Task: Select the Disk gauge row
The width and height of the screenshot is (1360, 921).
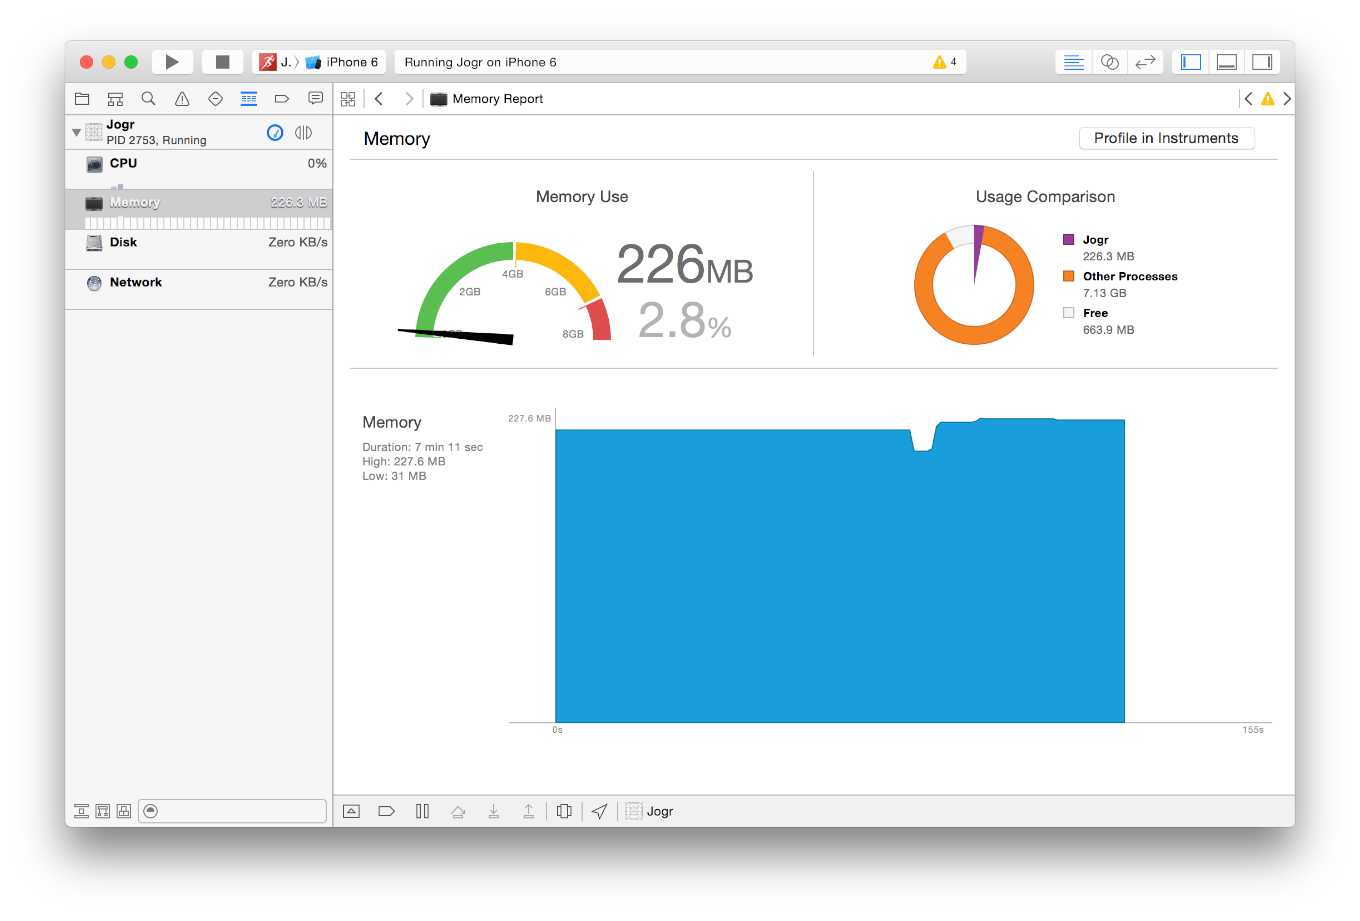Action: pos(199,249)
